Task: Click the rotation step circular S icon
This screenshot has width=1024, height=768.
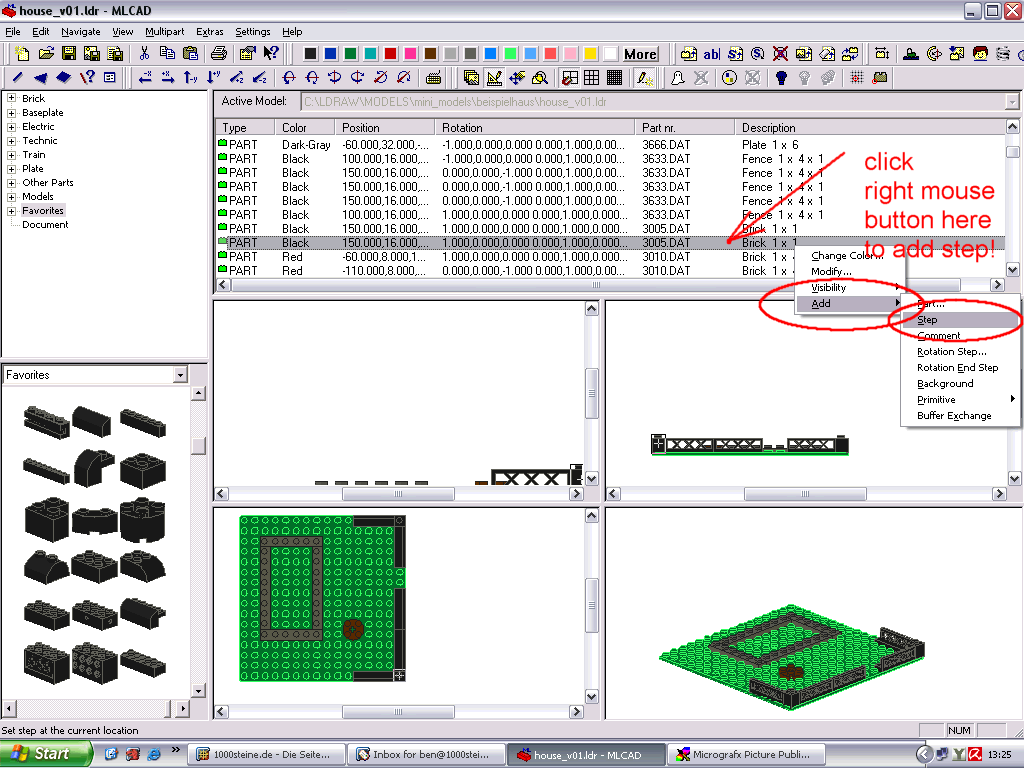Action: tap(758, 54)
